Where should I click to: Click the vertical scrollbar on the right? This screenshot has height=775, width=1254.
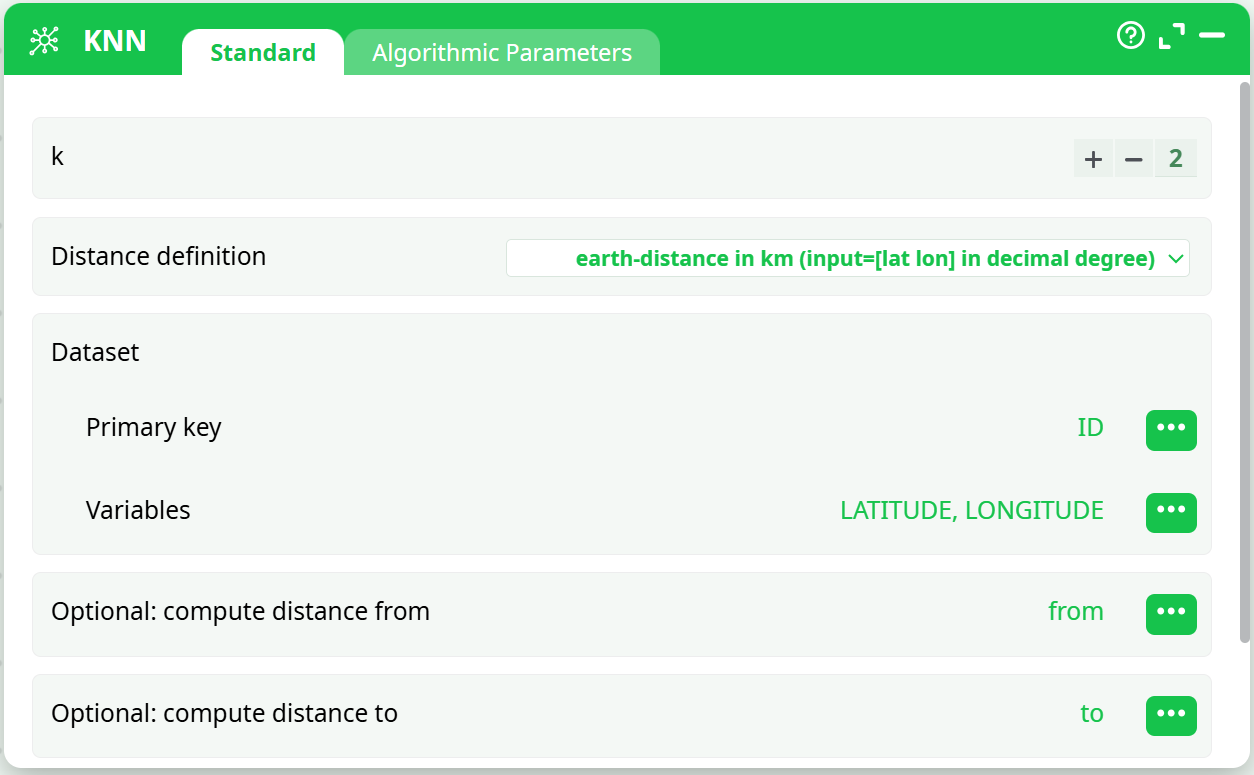click(x=1244, y=360)
